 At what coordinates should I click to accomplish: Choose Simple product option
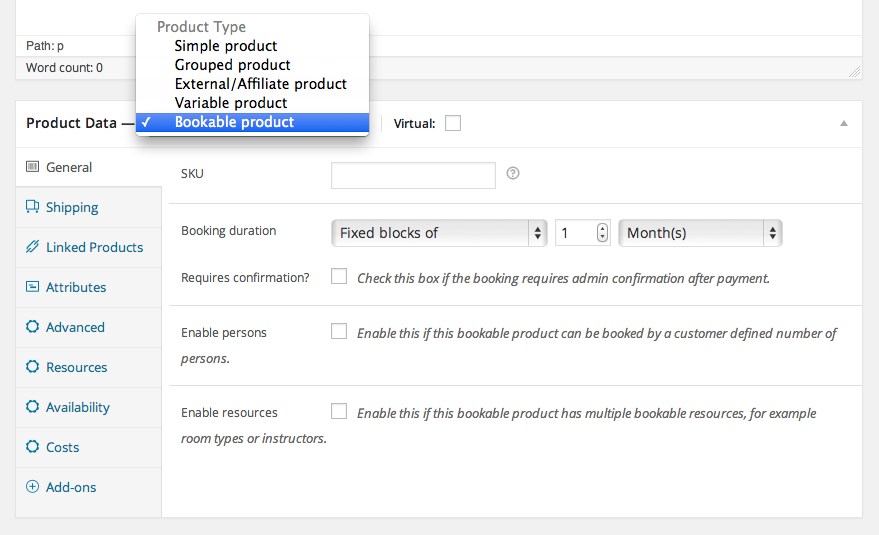(226, 46)
